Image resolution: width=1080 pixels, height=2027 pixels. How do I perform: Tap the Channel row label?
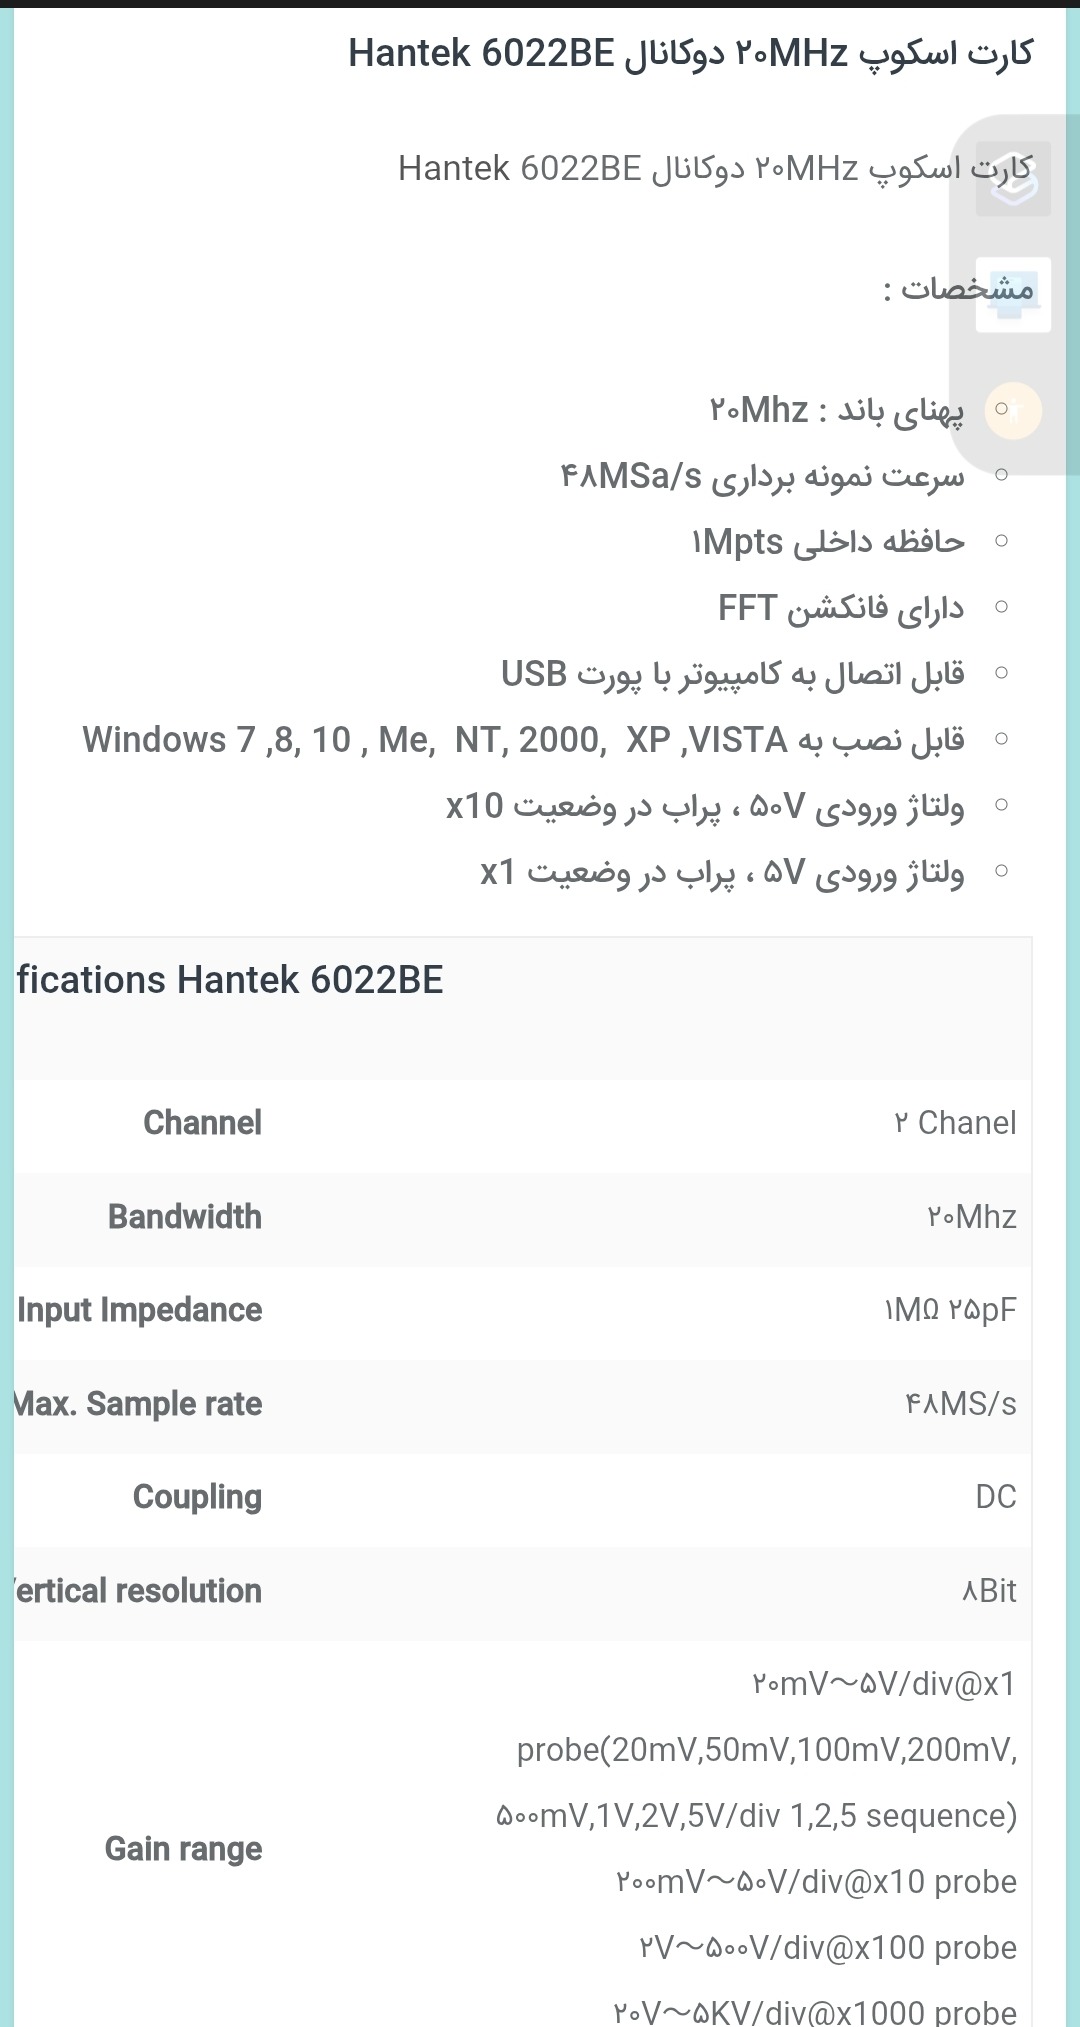pos(202,1123)
